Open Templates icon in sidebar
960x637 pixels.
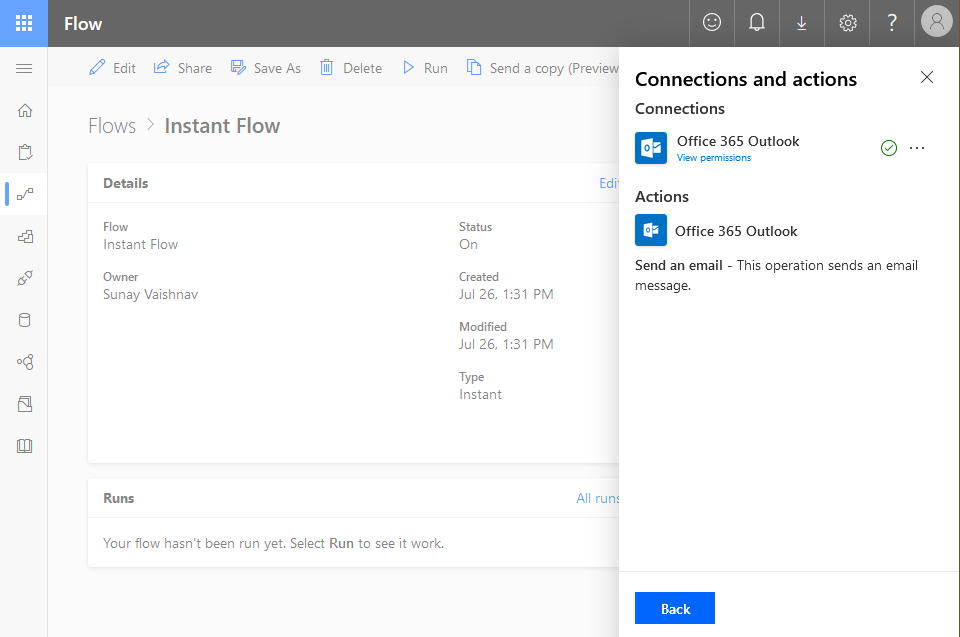coord(24,237)
